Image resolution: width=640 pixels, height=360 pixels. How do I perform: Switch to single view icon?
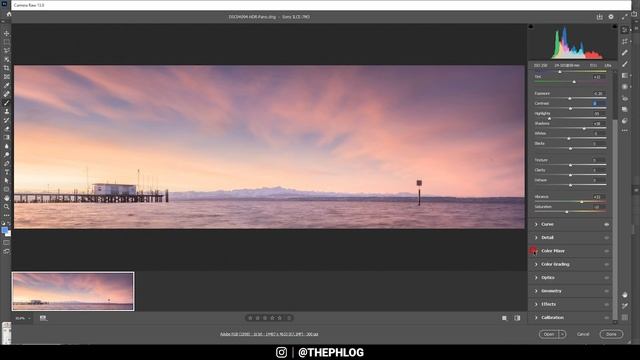coord(504,318)
